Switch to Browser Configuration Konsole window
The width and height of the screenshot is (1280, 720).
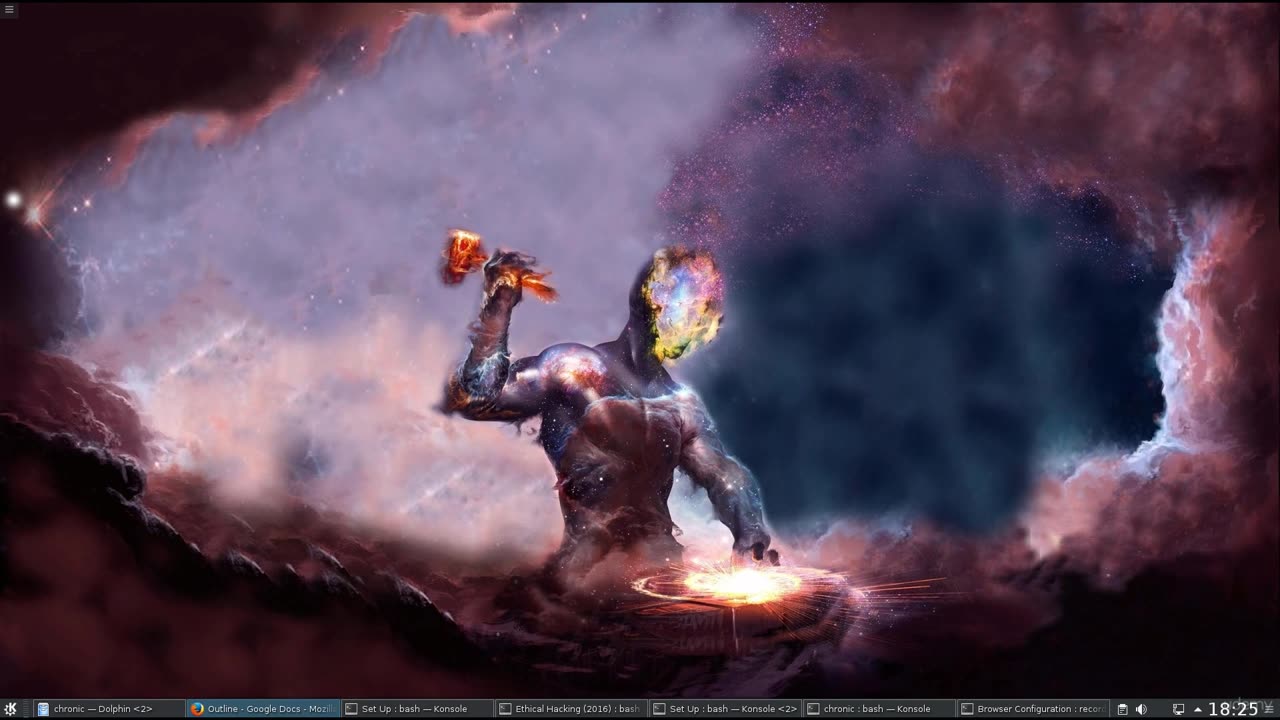click(1033, 709)
